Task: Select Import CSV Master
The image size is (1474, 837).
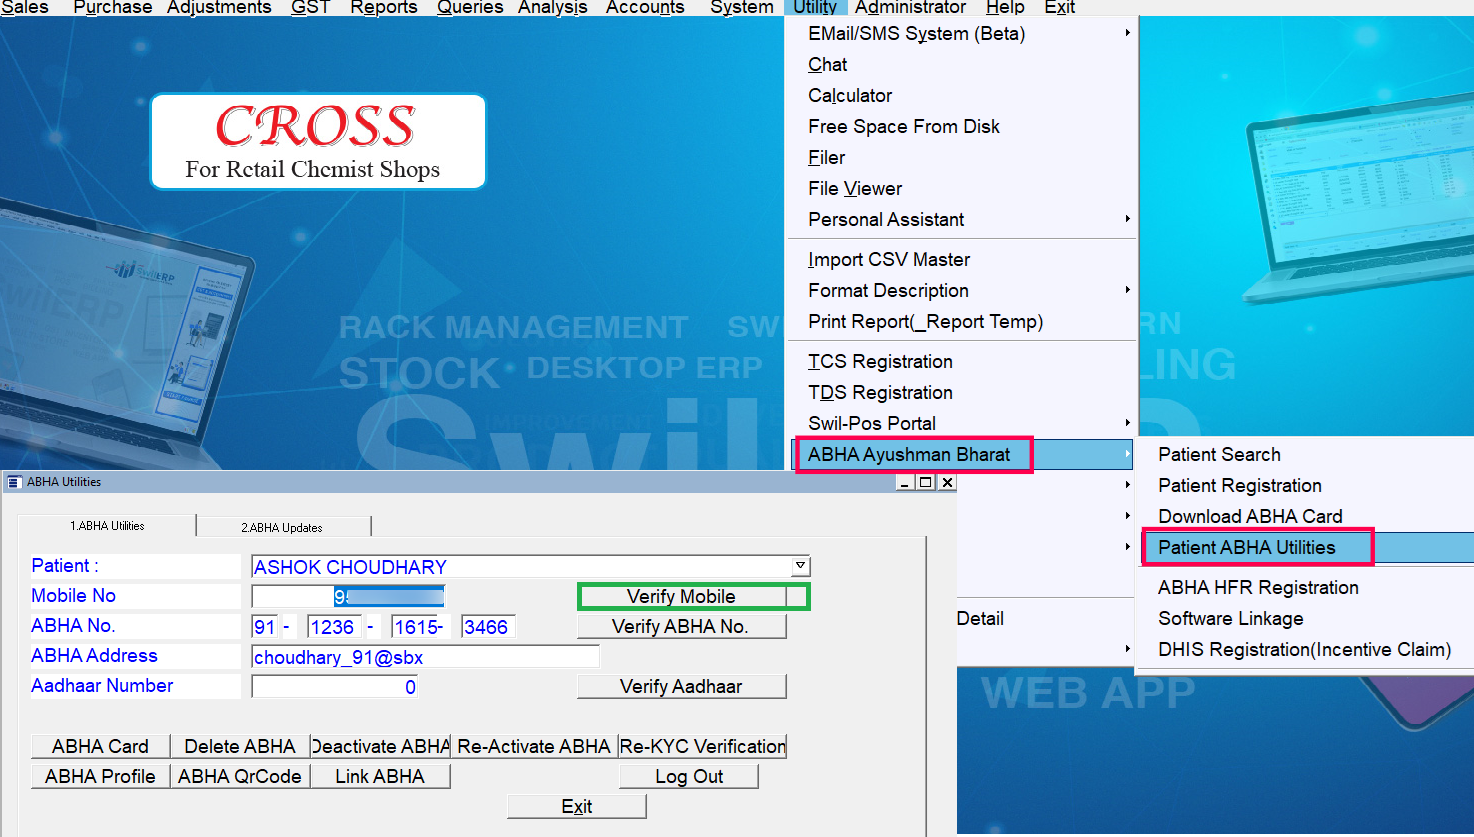Action: [963, 259]
